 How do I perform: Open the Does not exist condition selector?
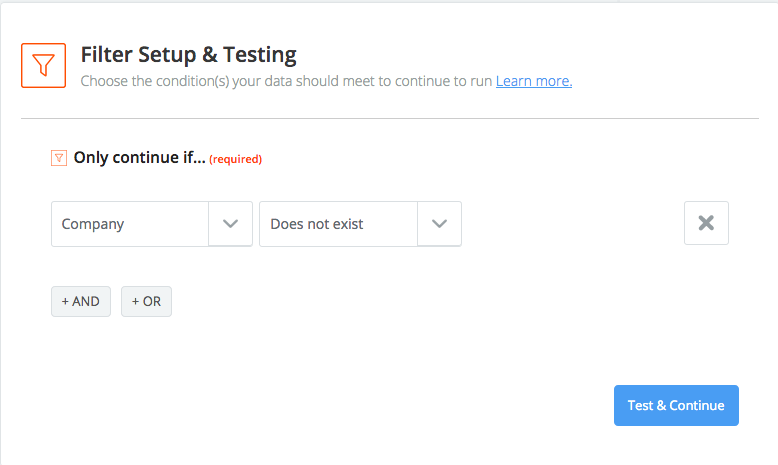(x=360, y=224)
